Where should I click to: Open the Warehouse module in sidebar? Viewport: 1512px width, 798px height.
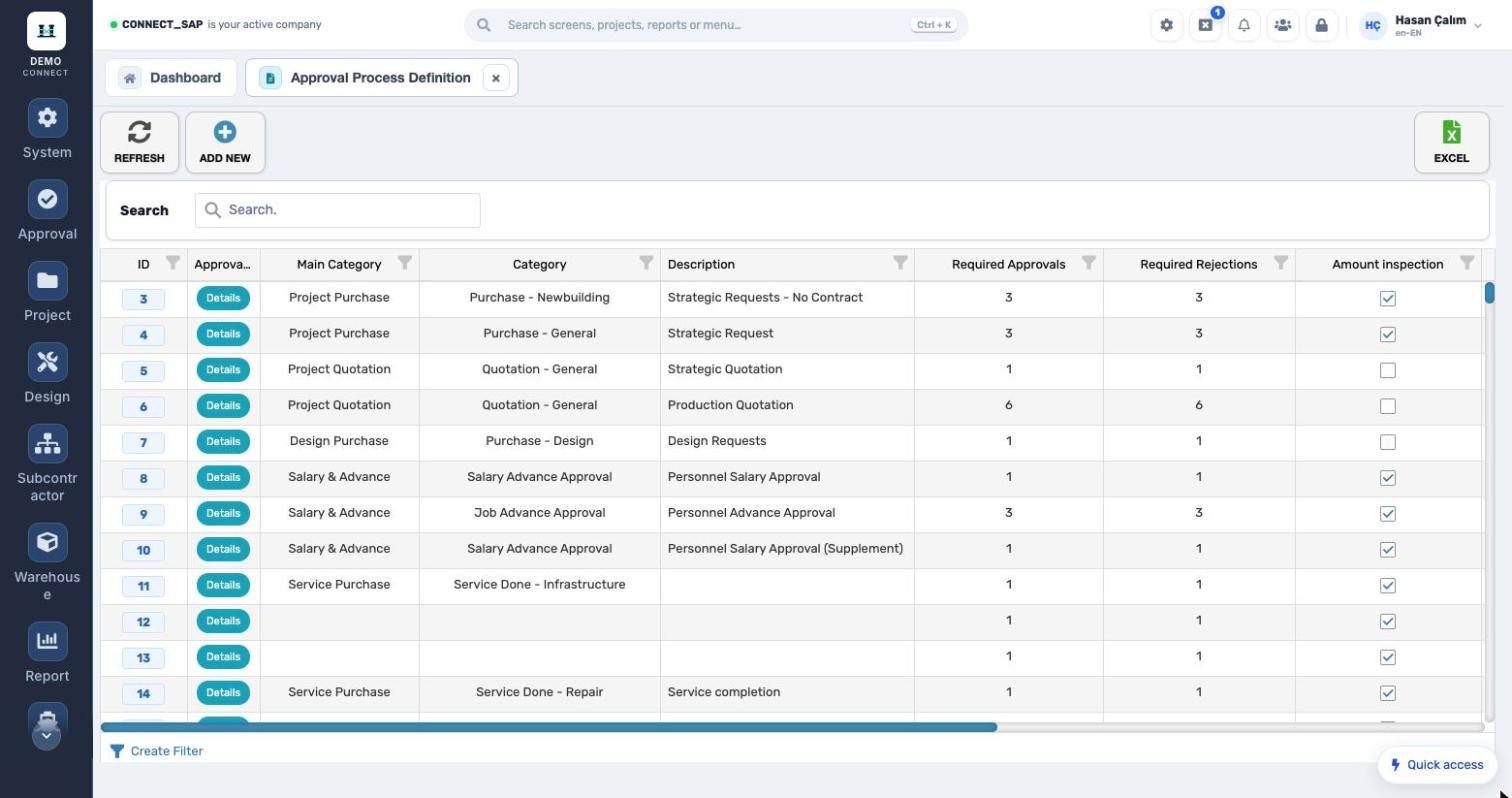point(47,562)
